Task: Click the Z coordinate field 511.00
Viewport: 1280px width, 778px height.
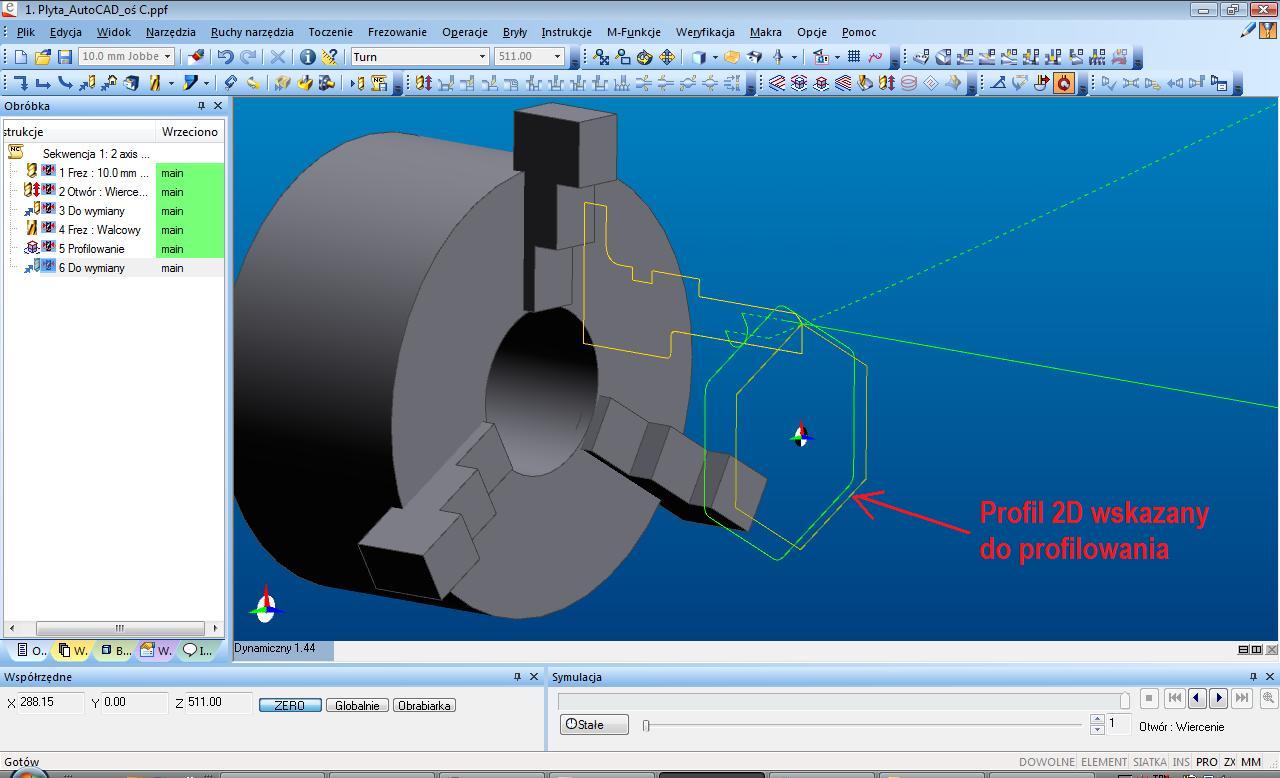Action: [x=218, y=703]
